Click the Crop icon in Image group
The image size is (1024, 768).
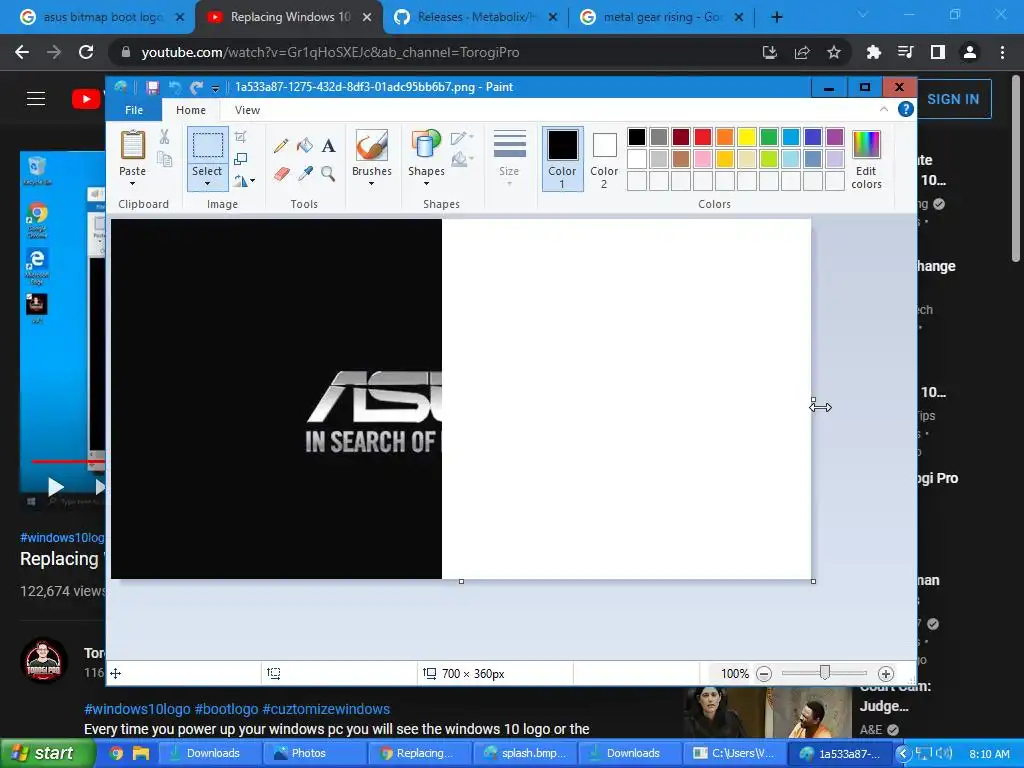(240, 136)
